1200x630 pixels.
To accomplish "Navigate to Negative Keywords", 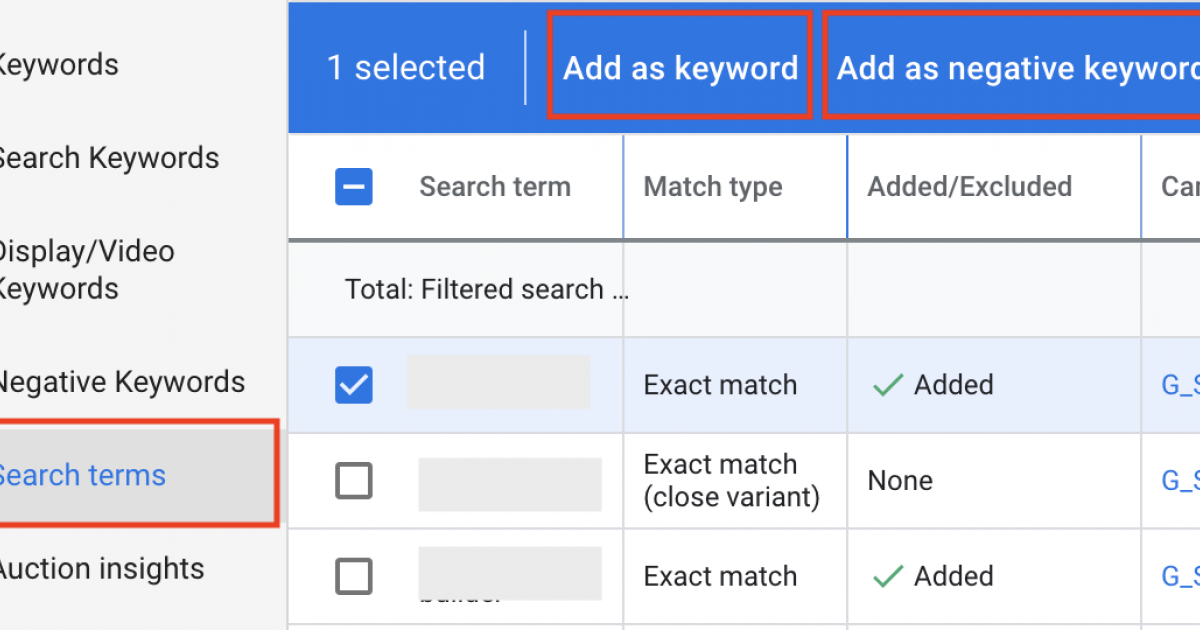I will 120,382.
